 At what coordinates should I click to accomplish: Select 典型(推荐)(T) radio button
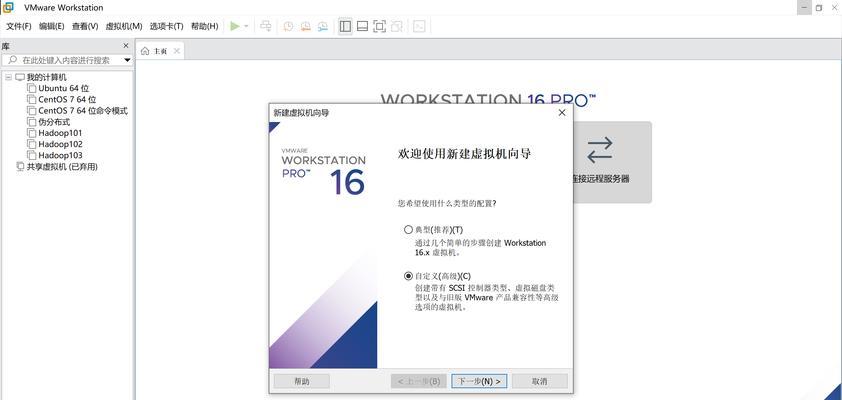pos(408,230)
